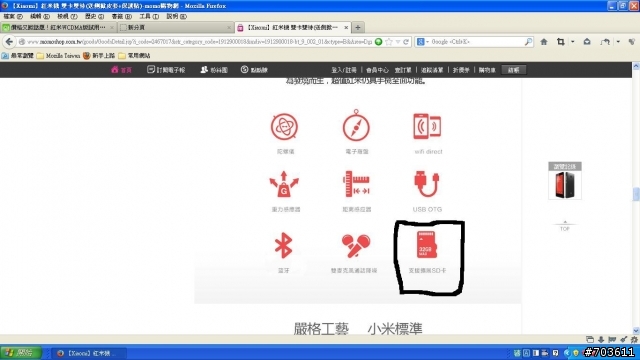Click the URL address bar field
Viewport: 640px width, 360px height.
[199, 42]
